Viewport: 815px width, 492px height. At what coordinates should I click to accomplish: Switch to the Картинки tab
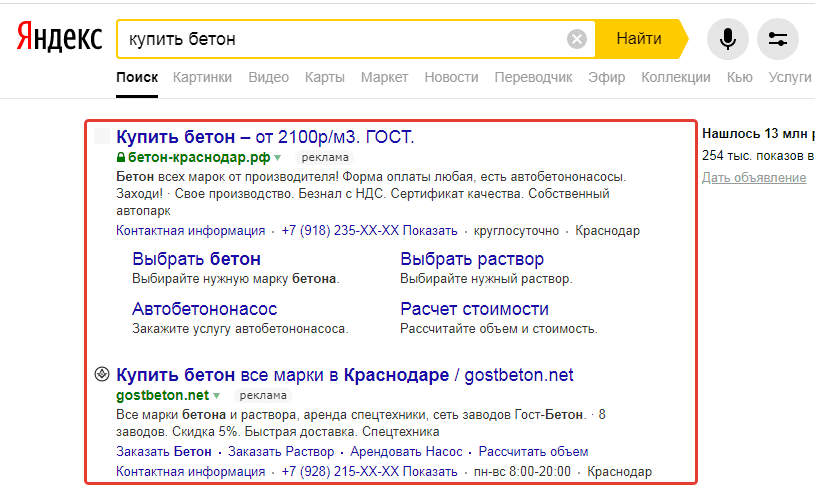coord(202,77)
